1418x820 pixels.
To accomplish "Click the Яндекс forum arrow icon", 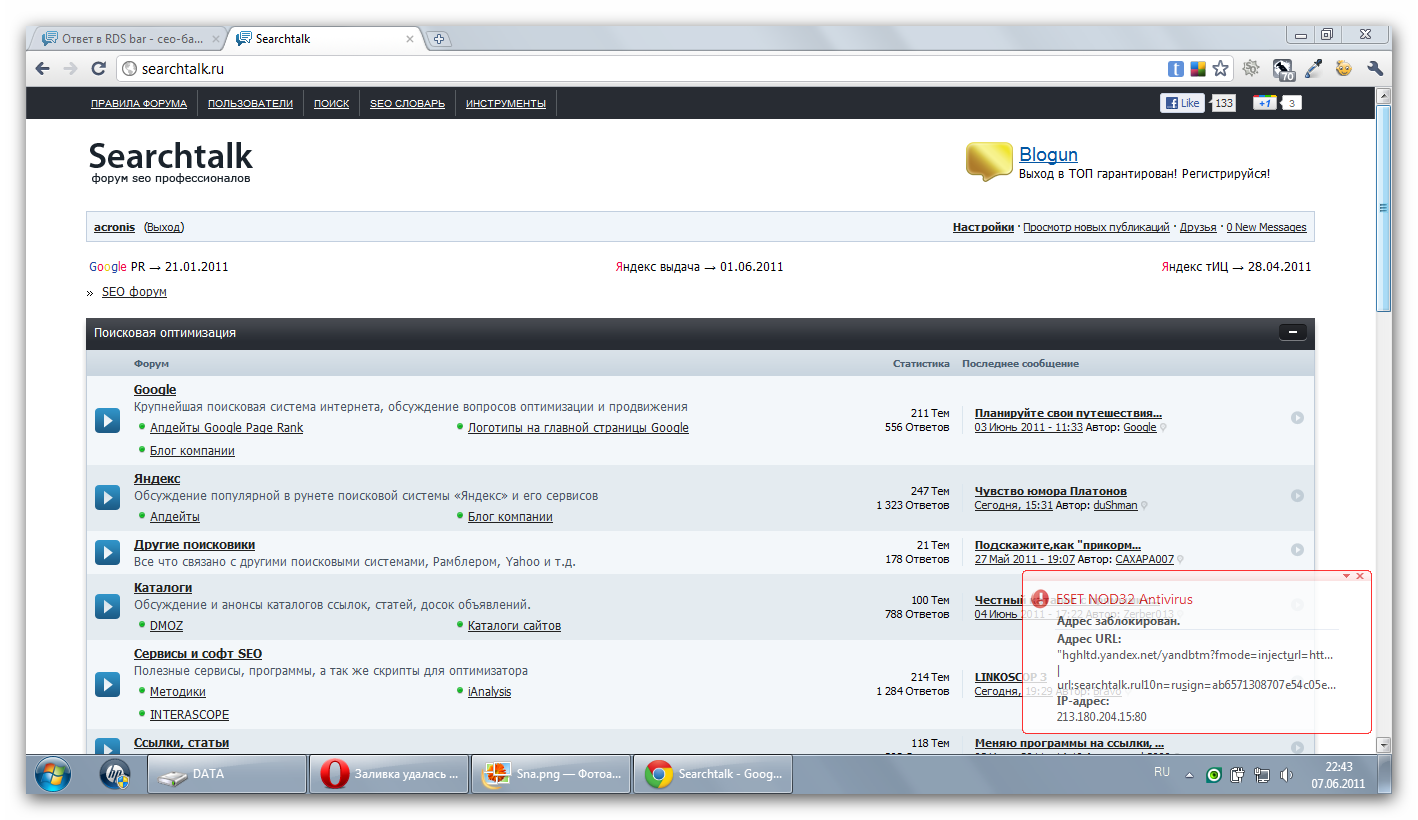I will [x=107, y=497].
